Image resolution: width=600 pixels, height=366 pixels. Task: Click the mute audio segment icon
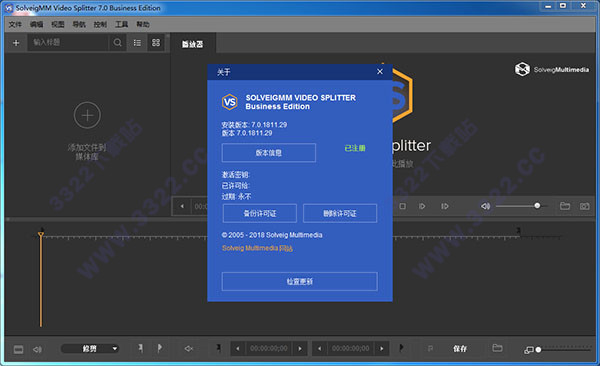coord(189,348)
